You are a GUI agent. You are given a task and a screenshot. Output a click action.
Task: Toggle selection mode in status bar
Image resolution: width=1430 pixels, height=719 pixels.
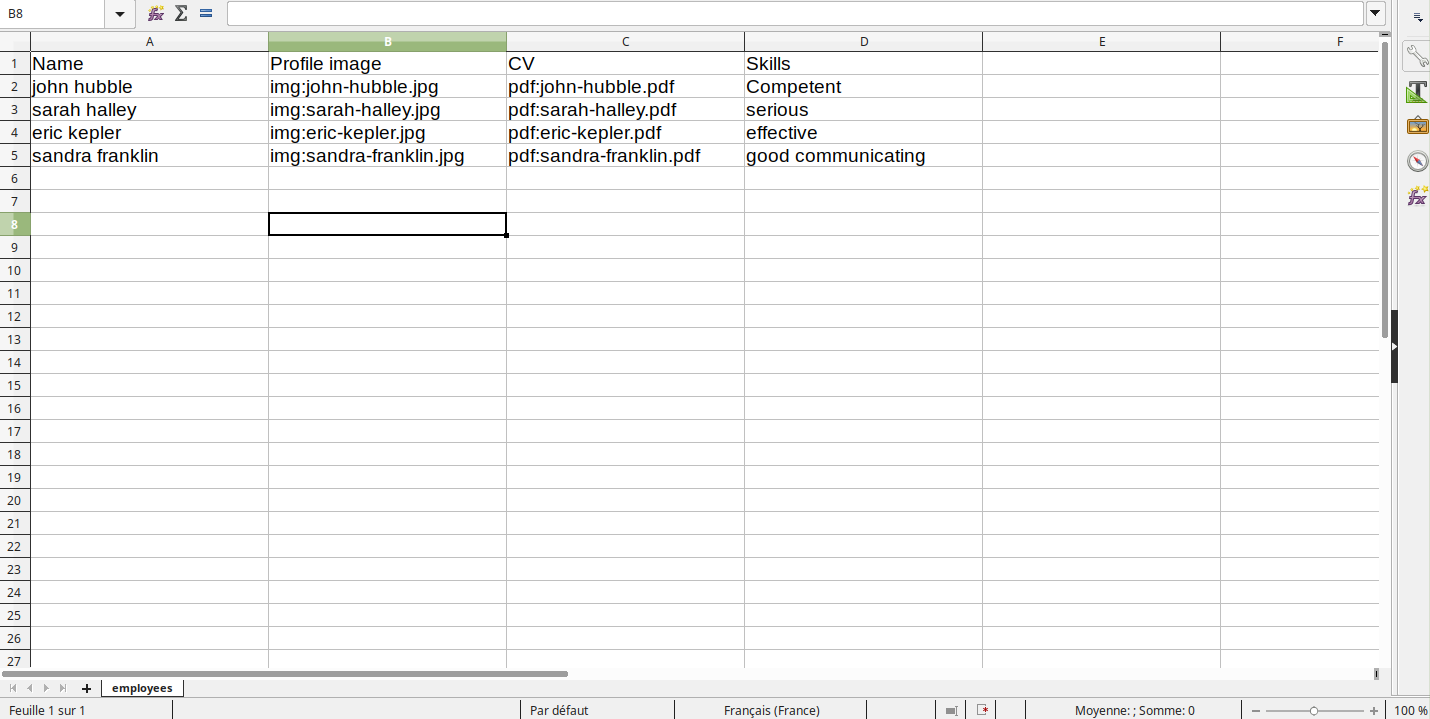tap(951, 710)
